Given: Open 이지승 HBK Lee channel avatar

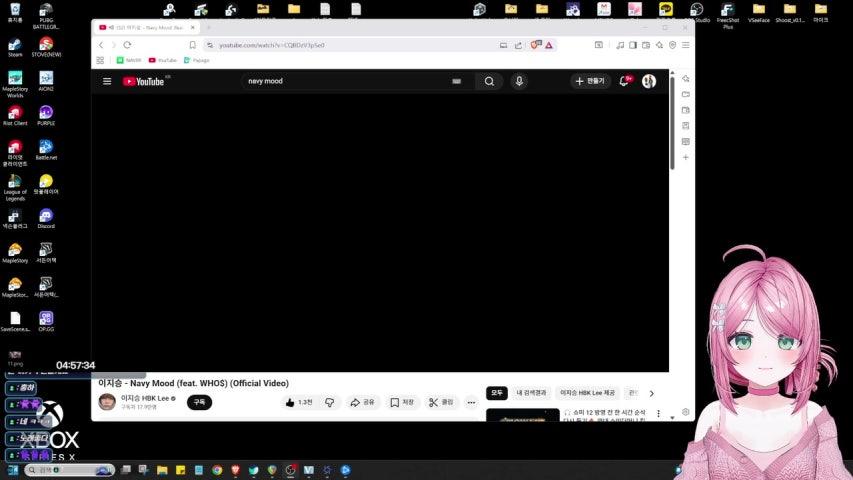Looking at the screenshot, I should (x=107, y=402).
